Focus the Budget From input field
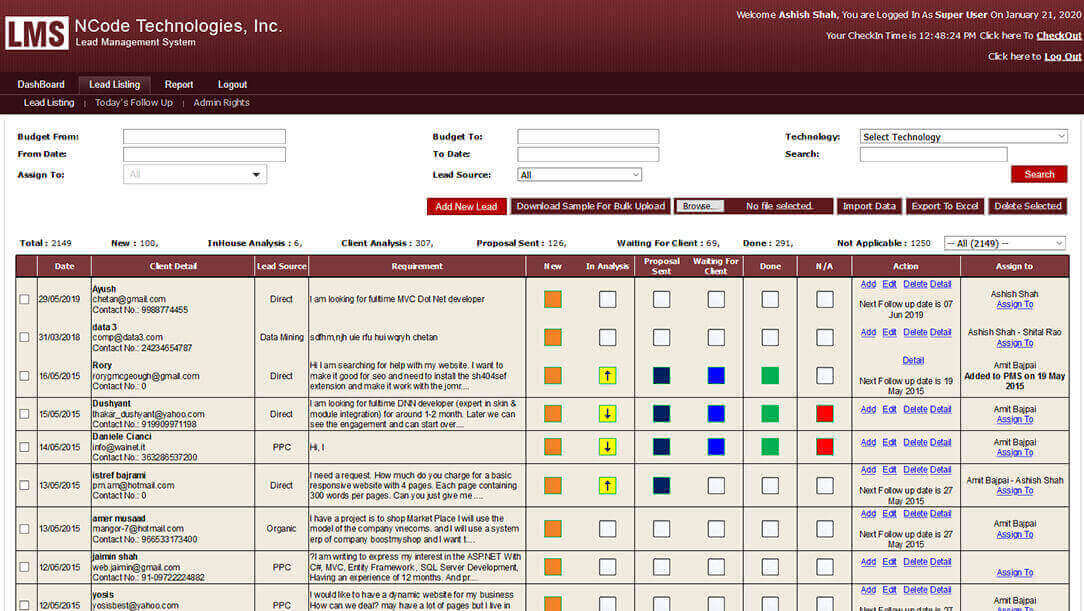 pyautogui.click(x=204, y=137)
